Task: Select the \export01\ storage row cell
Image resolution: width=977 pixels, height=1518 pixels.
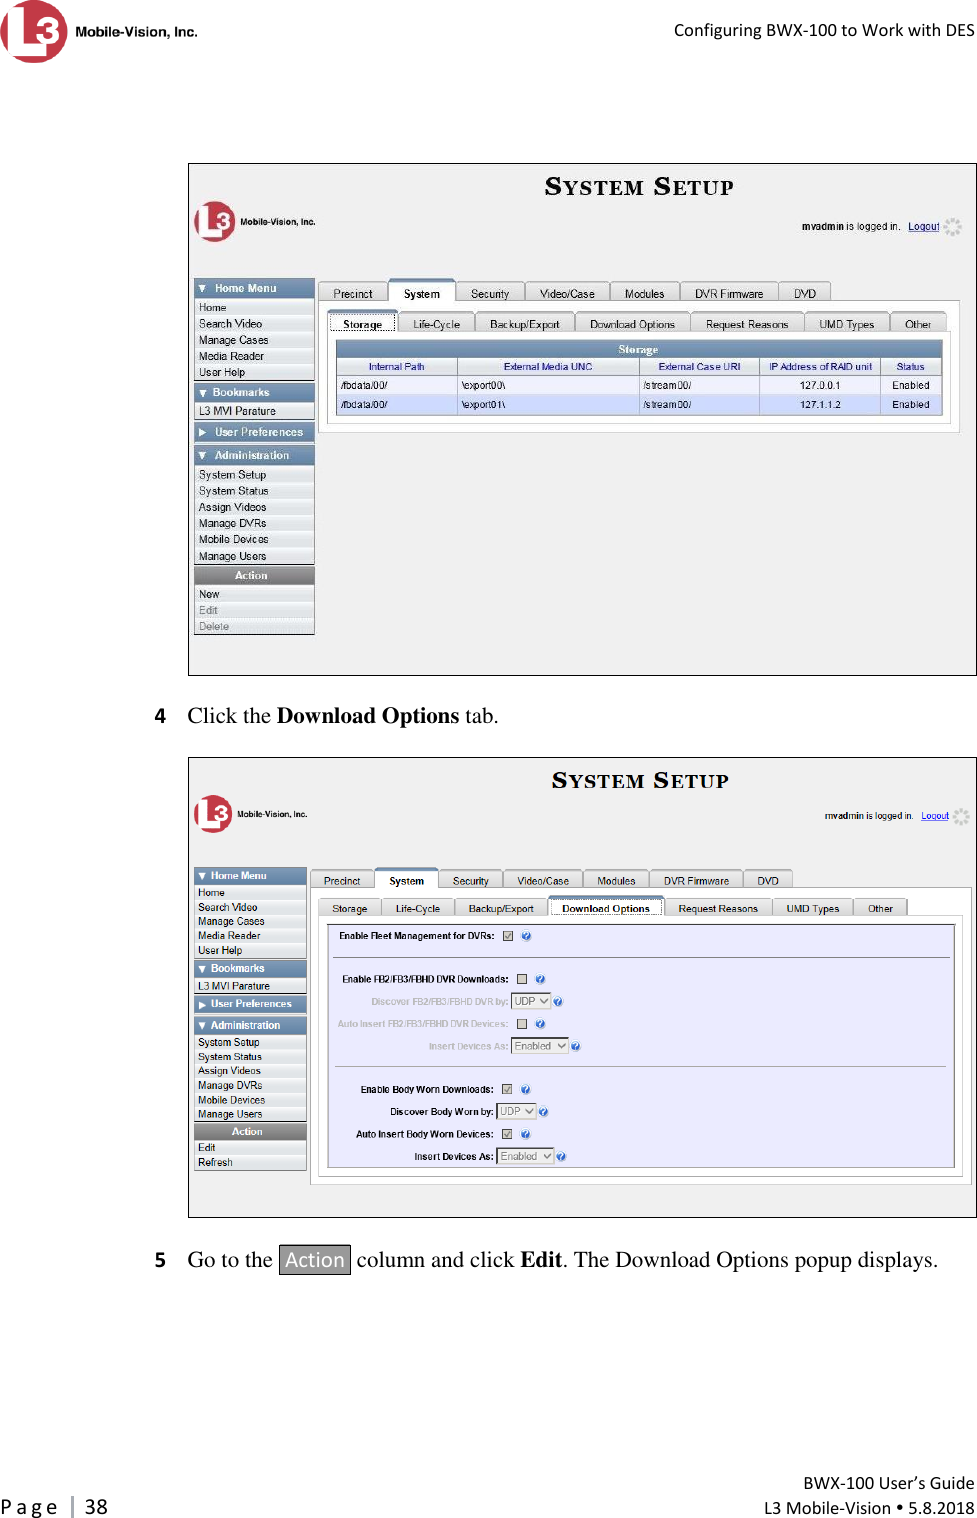Action: coord(548,405)
